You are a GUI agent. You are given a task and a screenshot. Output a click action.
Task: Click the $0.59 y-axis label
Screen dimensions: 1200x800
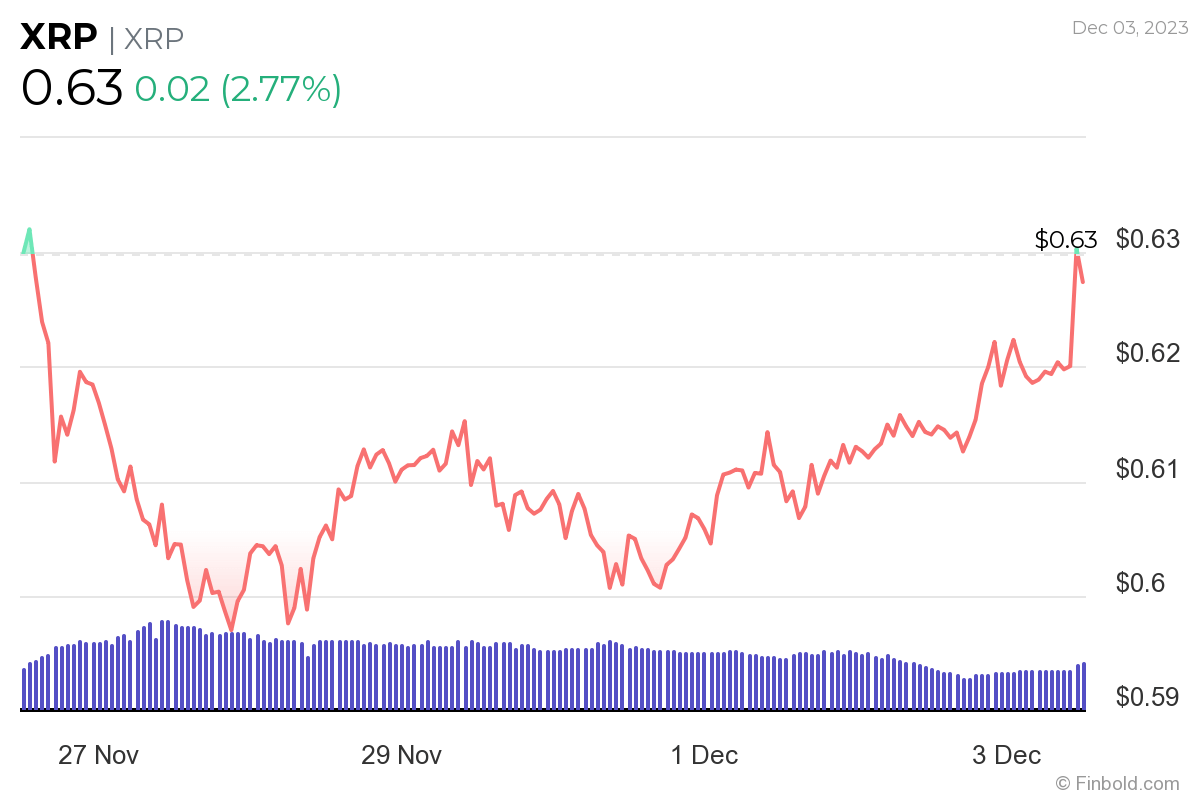pos(1148,696)
